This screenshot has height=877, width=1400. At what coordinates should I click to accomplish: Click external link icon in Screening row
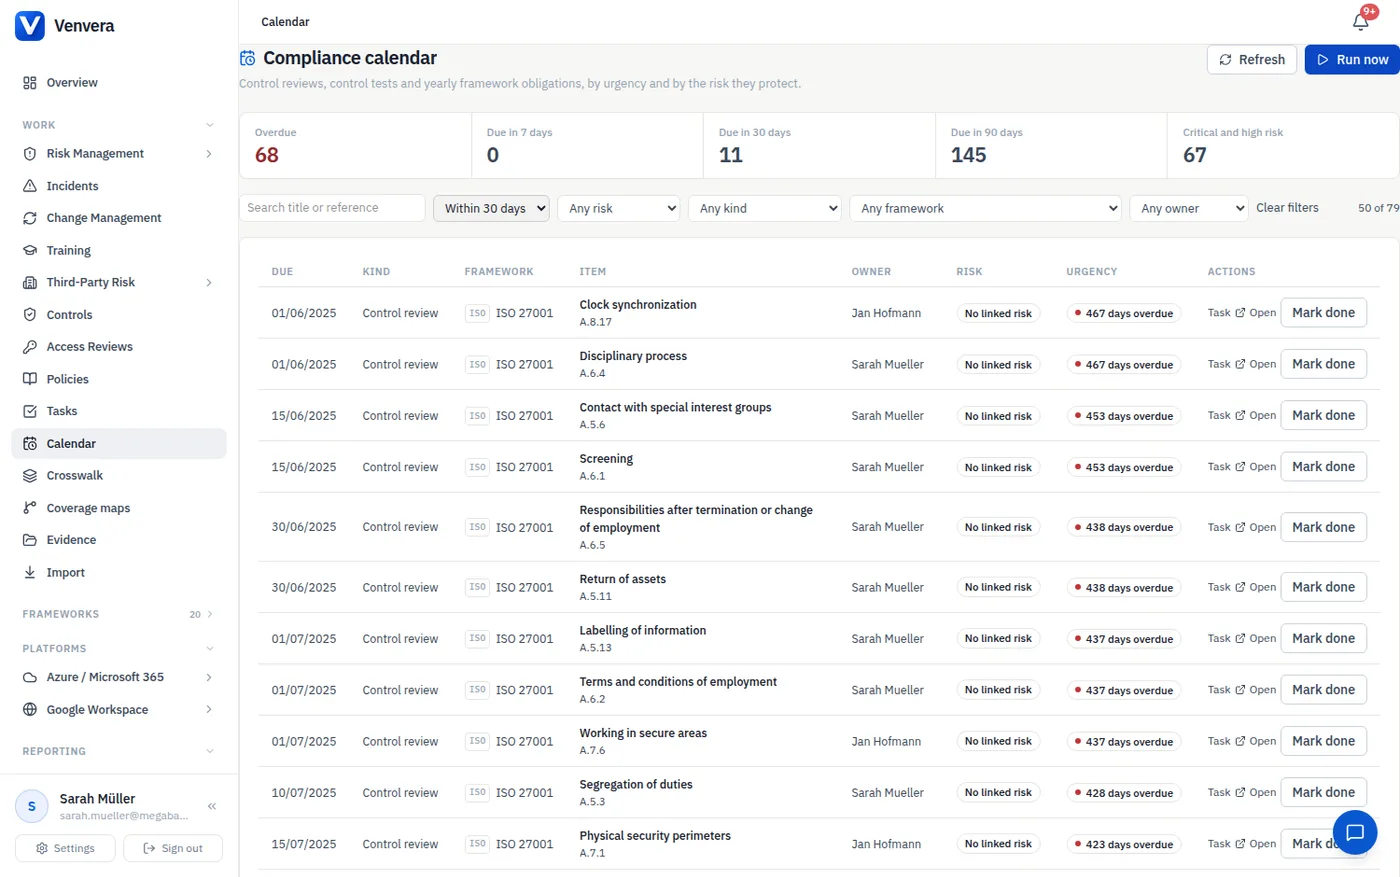(x=1240, y=467)
